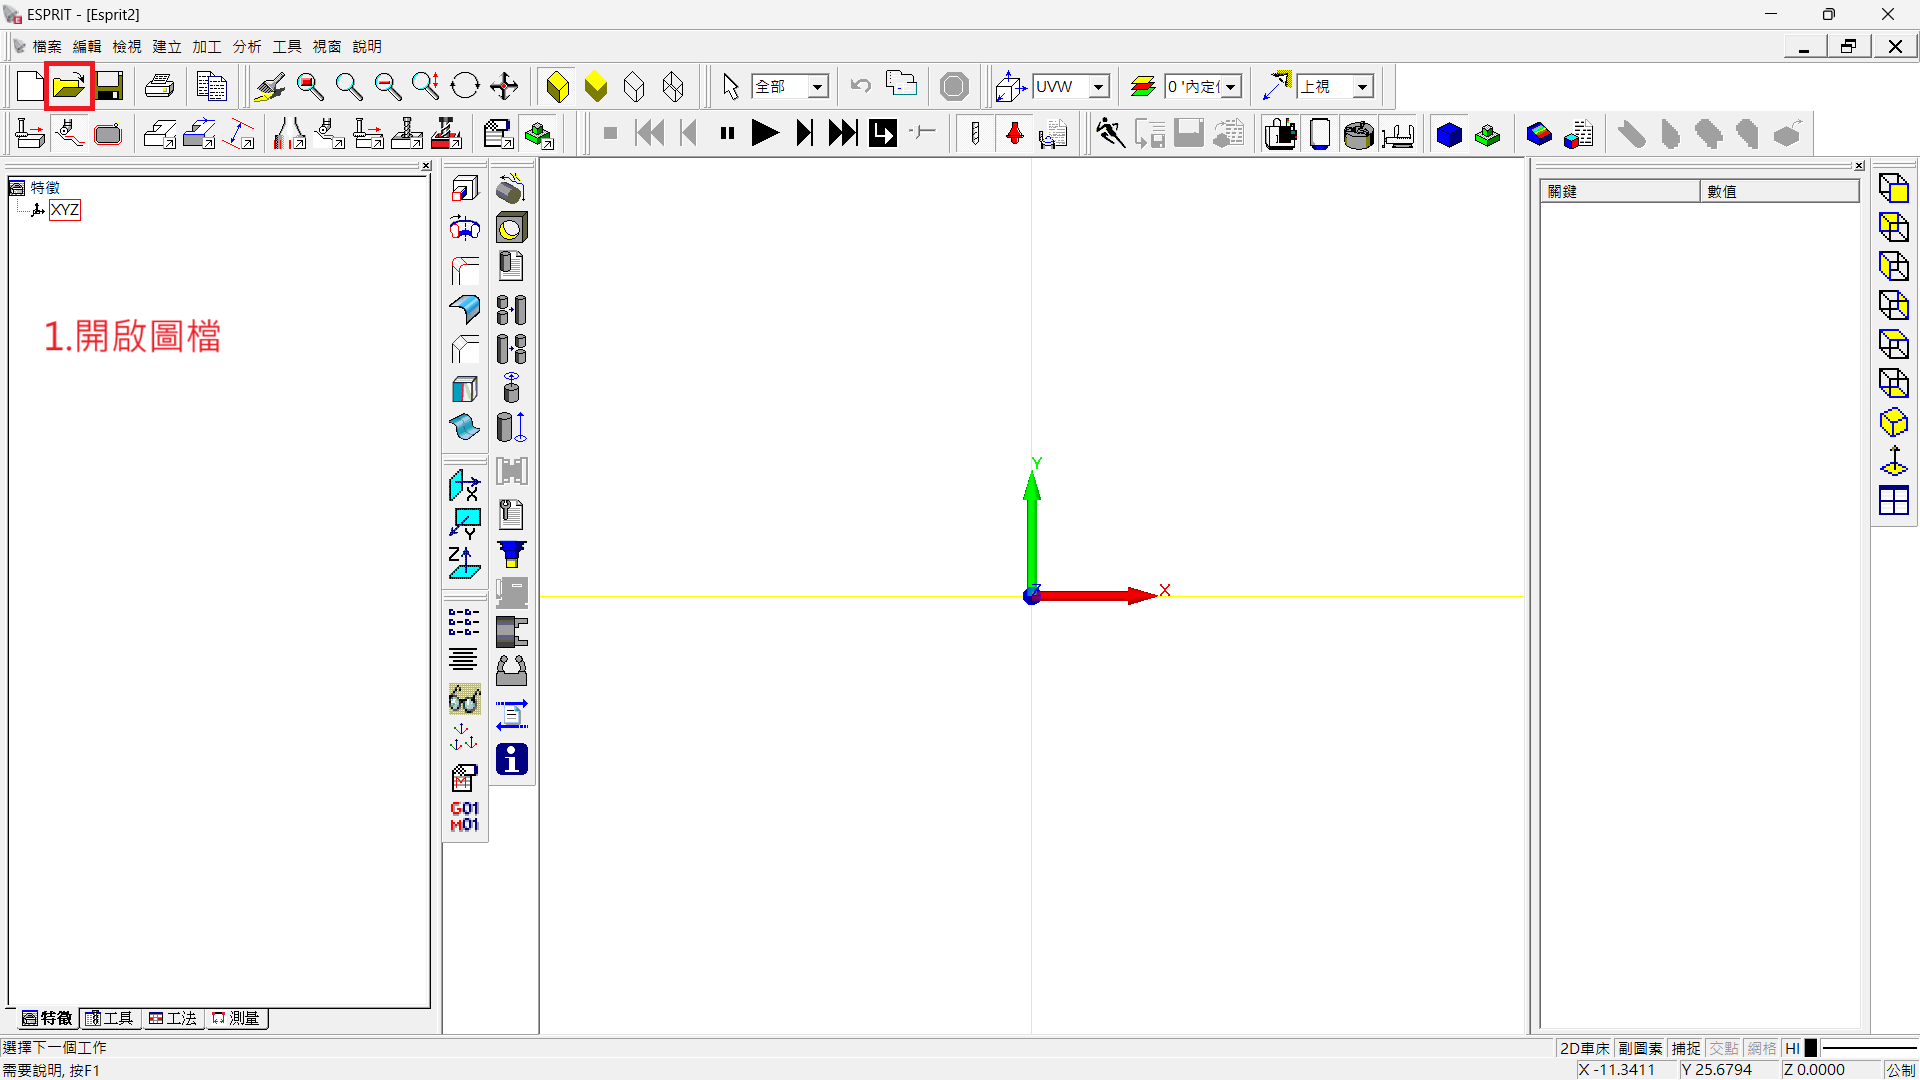
Task: Click the save disk icon
Action: coord(109,87)
